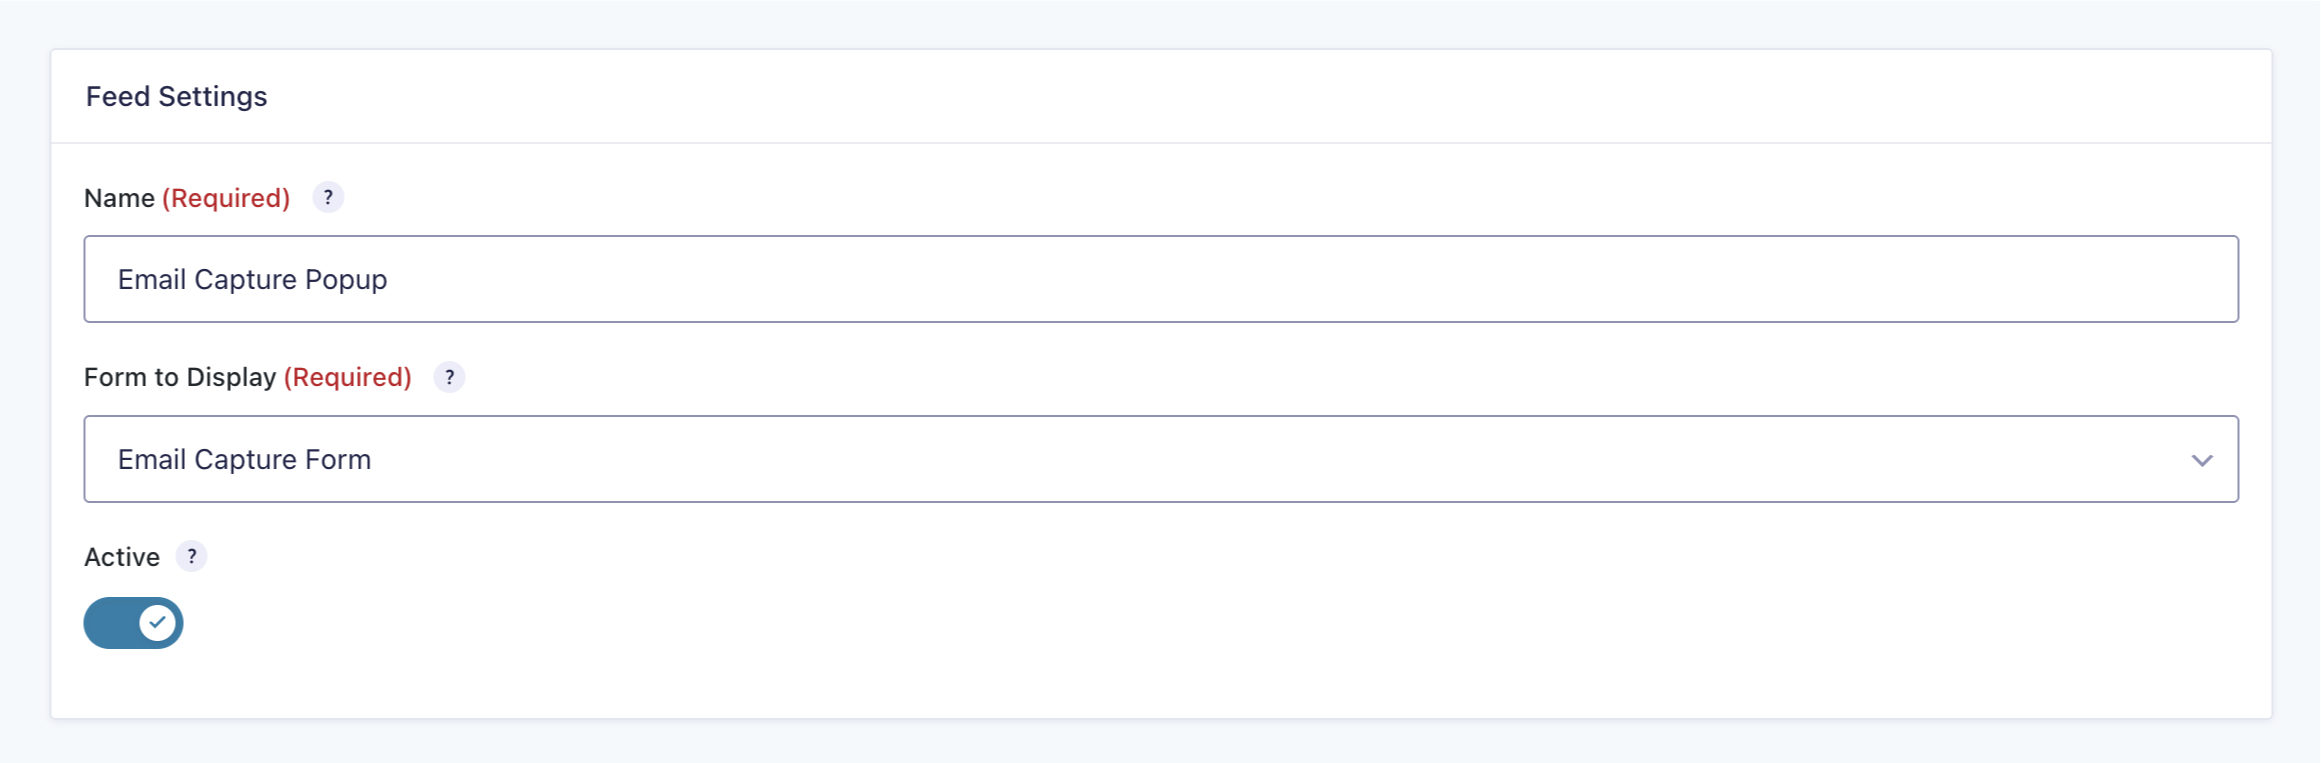Click the 'Email Capture Popup' text
The image size is (2321, 763).
tap(252, 279)
